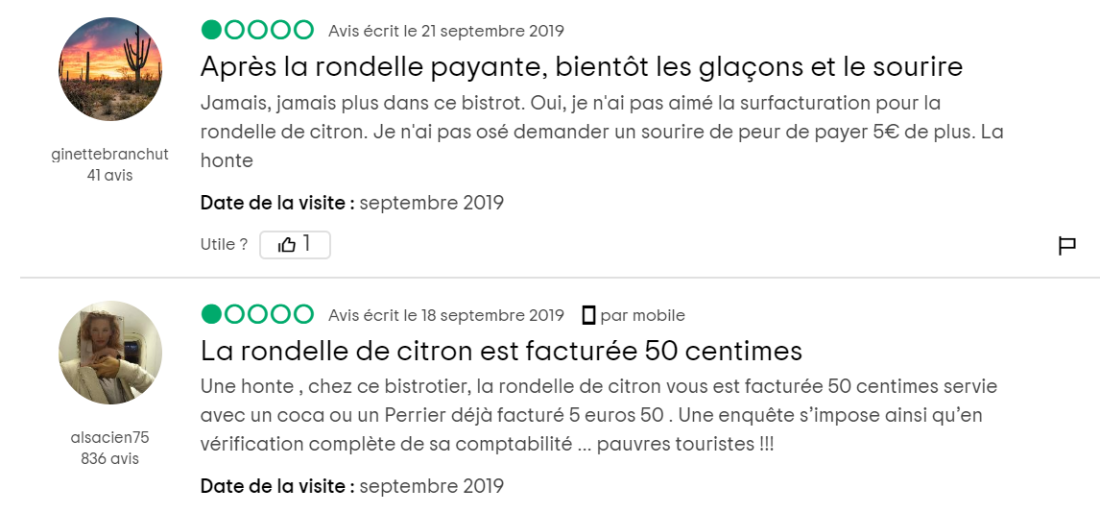The height and width of the screenshot is (513, 1100).
Task: Open alsacien75's profile picture
Action: [110, 352]
